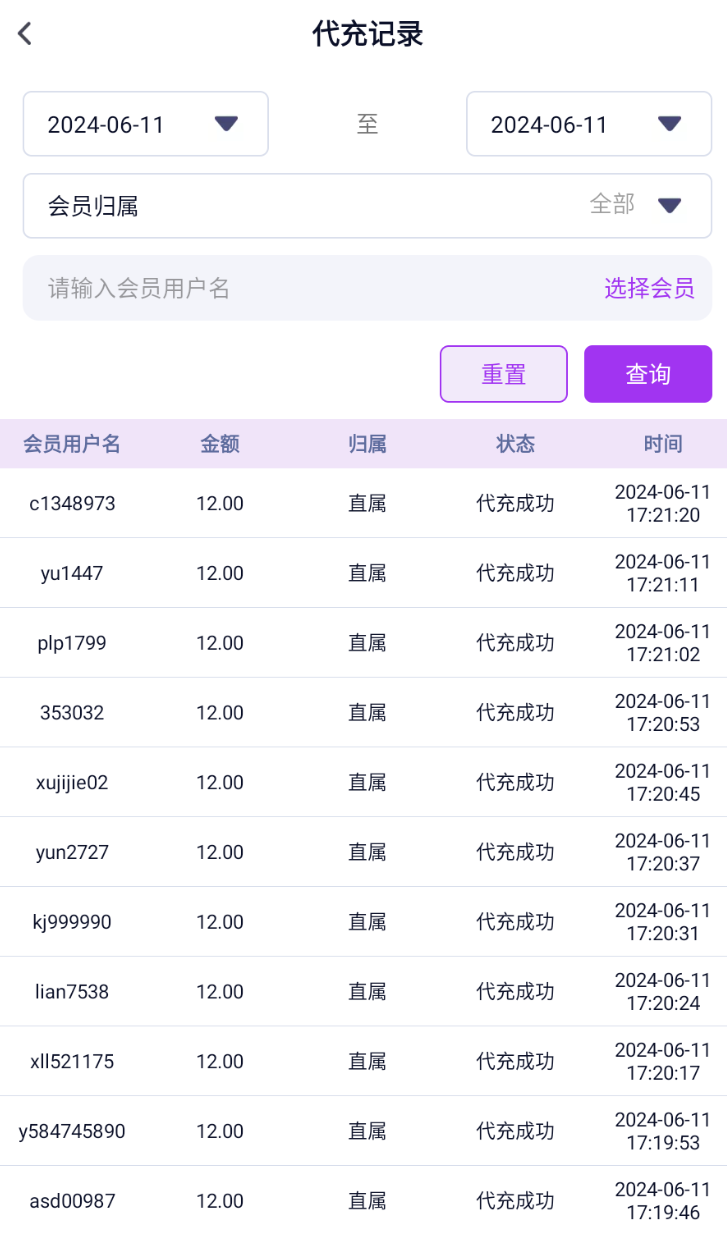Viewport: 727px width, 1234px height.
Task: Open the end date dropdown
Action: click(589, 124)
